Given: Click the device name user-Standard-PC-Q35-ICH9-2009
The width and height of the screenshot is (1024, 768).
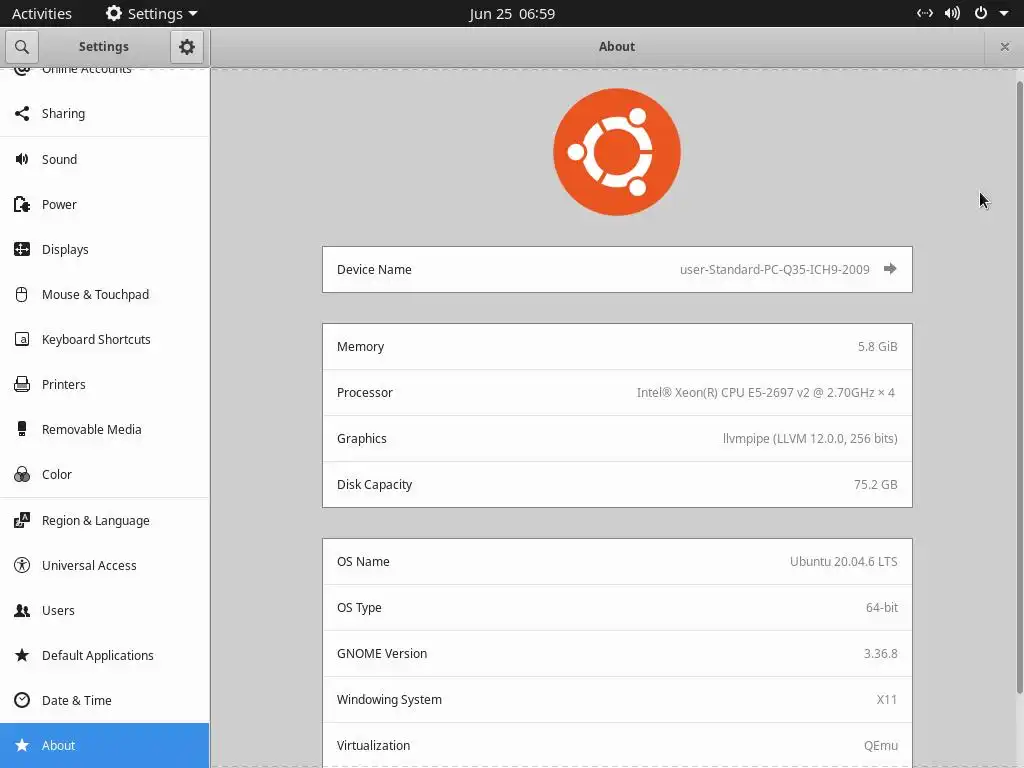Looking at the screenshot, I should (775, 269).
